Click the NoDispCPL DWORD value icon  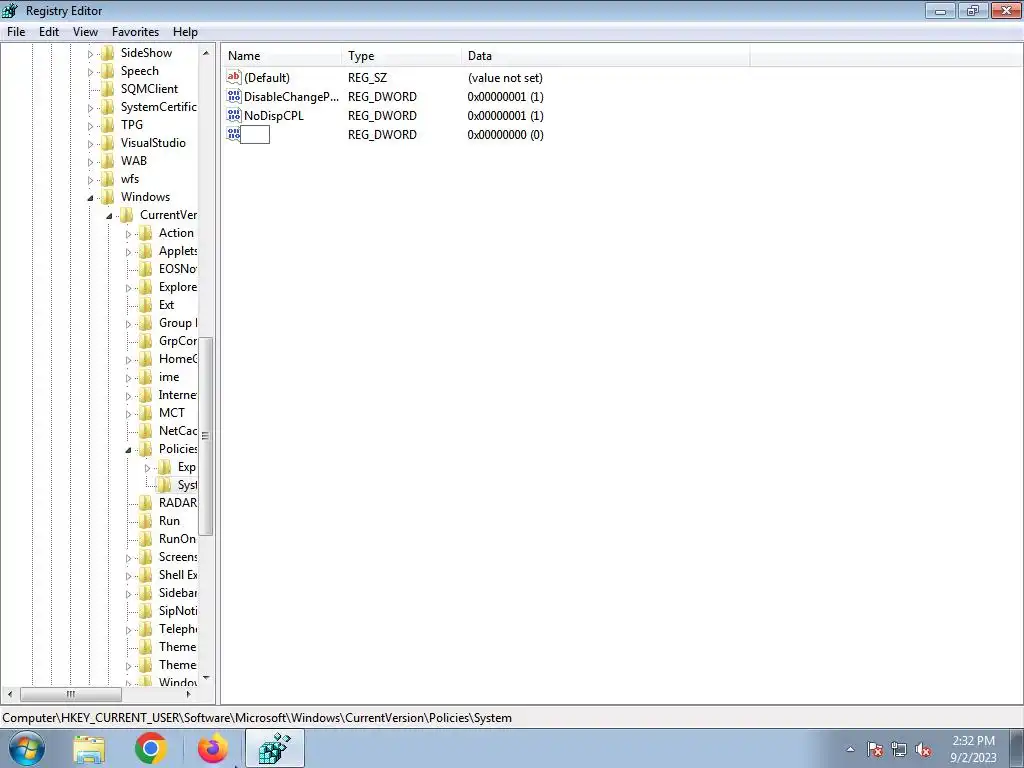234,115
